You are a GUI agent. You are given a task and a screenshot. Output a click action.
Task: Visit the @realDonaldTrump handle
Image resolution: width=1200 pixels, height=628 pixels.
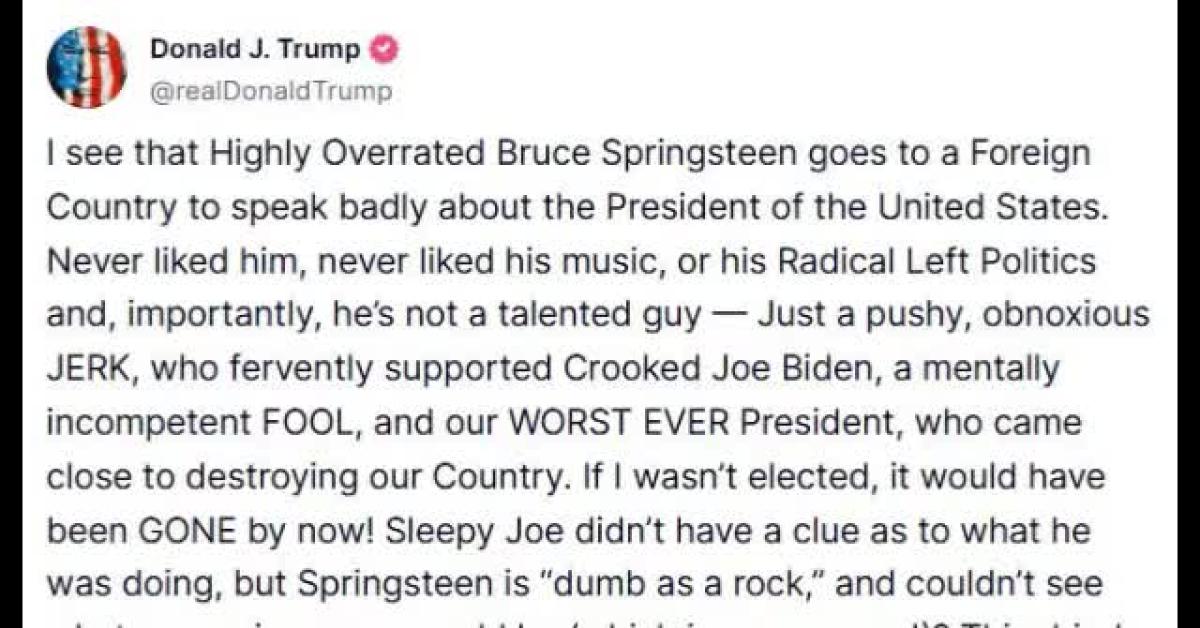click(x=271, y=92)
